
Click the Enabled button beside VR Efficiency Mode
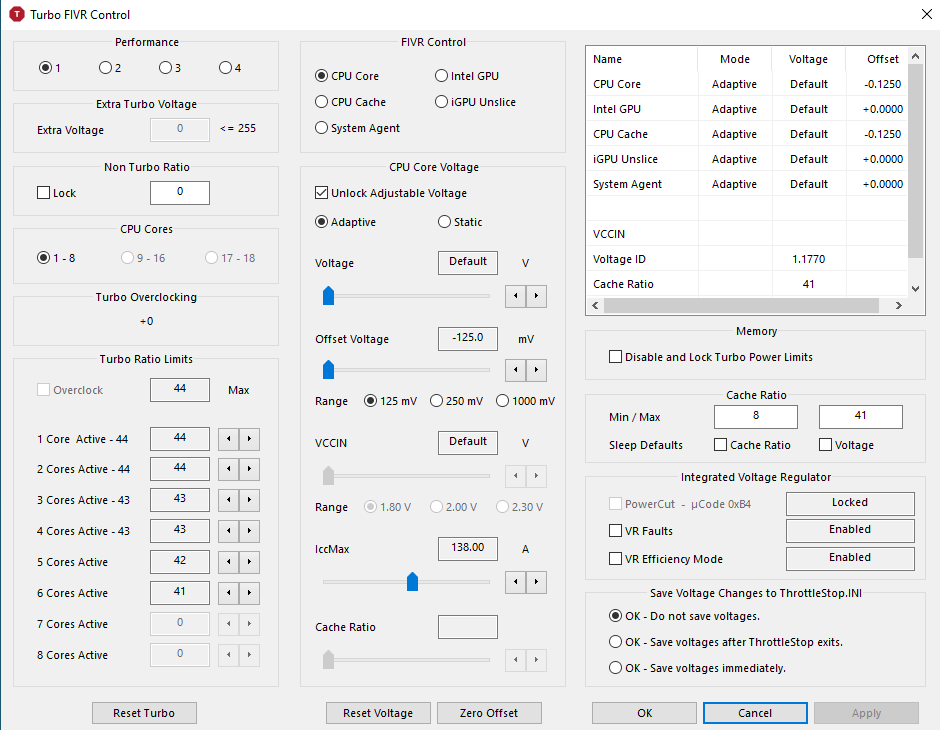click(x=850, y=559)
